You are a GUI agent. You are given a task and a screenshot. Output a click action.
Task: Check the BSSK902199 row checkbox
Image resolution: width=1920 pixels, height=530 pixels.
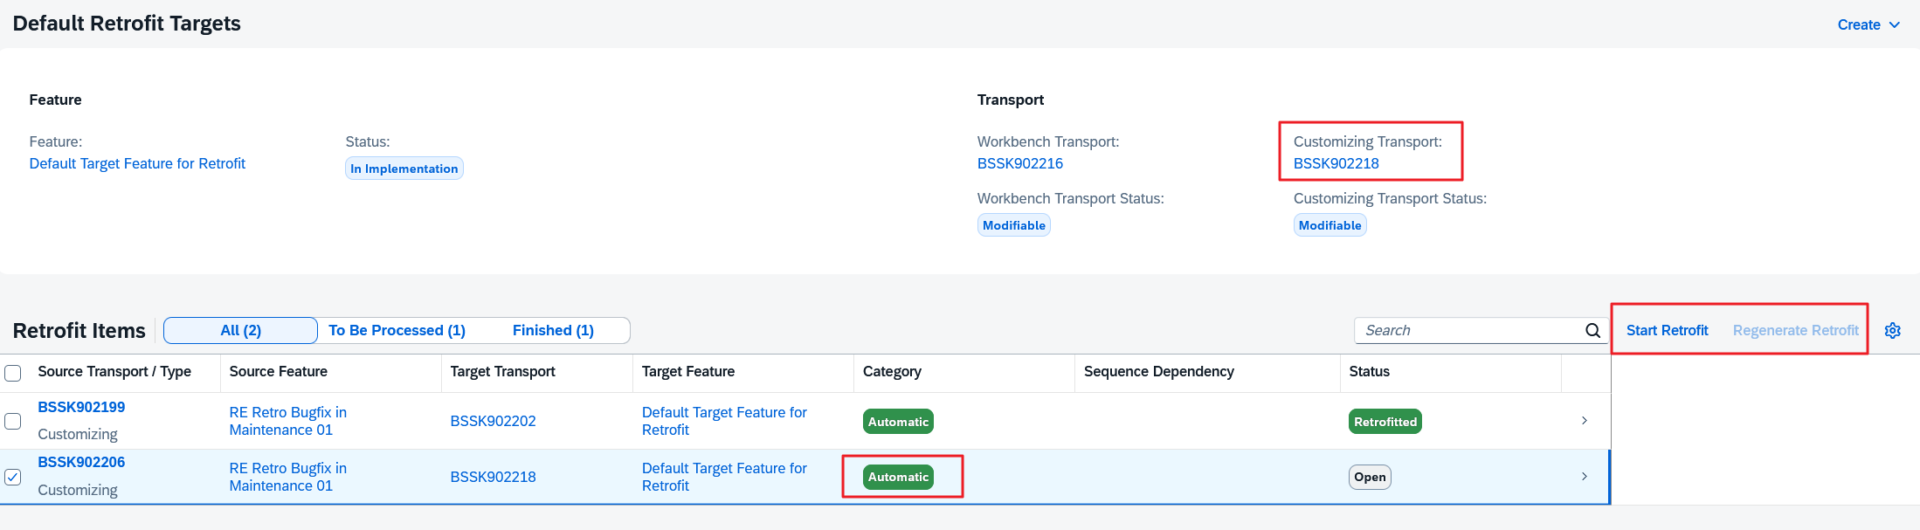click(x=13, y=421)
